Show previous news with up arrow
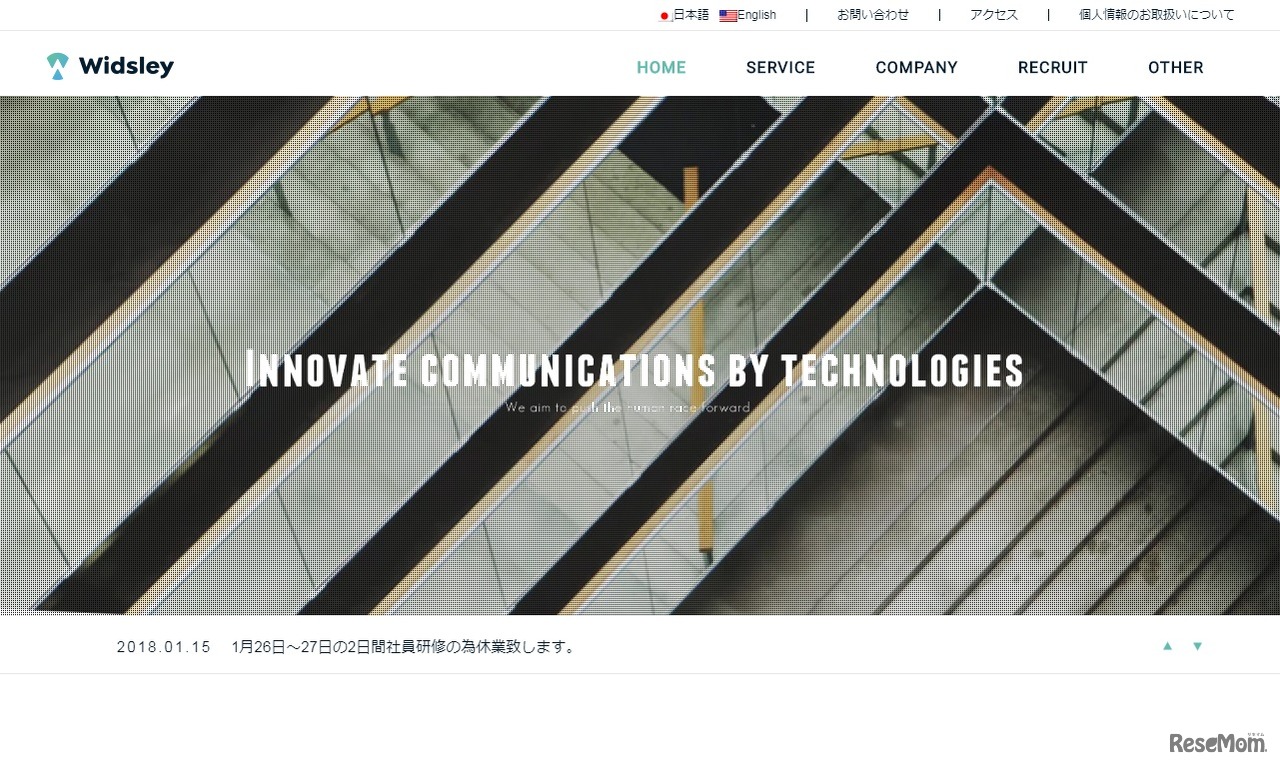This screenshot has height=766, width=1280. coord(1167,646)
